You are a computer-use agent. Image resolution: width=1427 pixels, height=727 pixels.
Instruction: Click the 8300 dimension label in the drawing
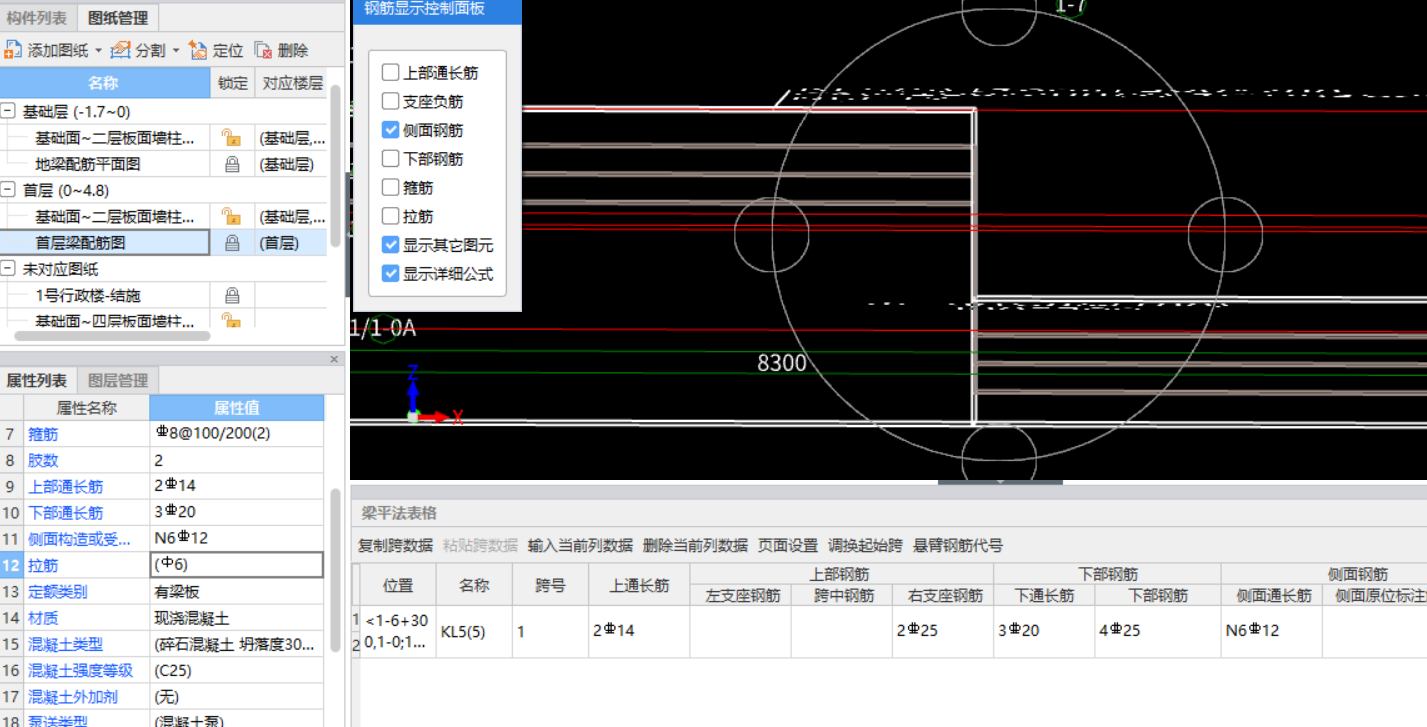[x=781, y=363]
